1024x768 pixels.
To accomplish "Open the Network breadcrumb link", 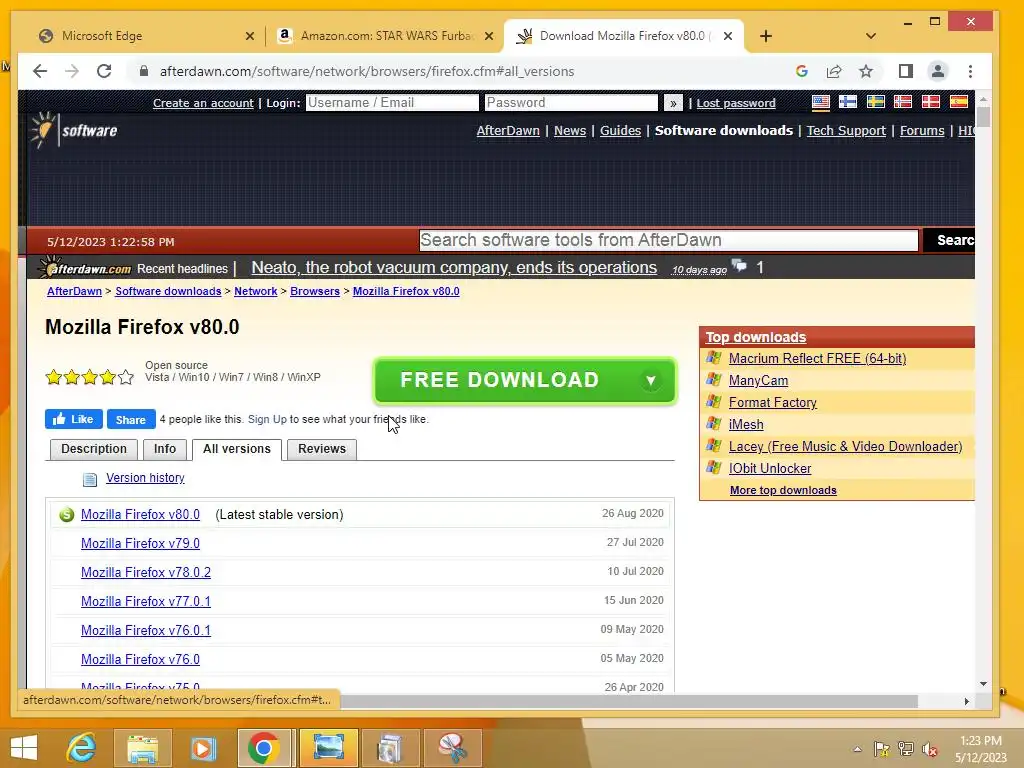I will pyautogui.click(x=256, y=291).
